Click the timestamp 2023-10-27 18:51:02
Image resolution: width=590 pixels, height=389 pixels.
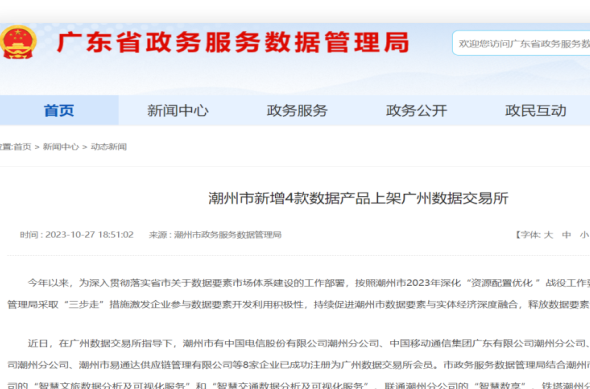tap(90, 235)
